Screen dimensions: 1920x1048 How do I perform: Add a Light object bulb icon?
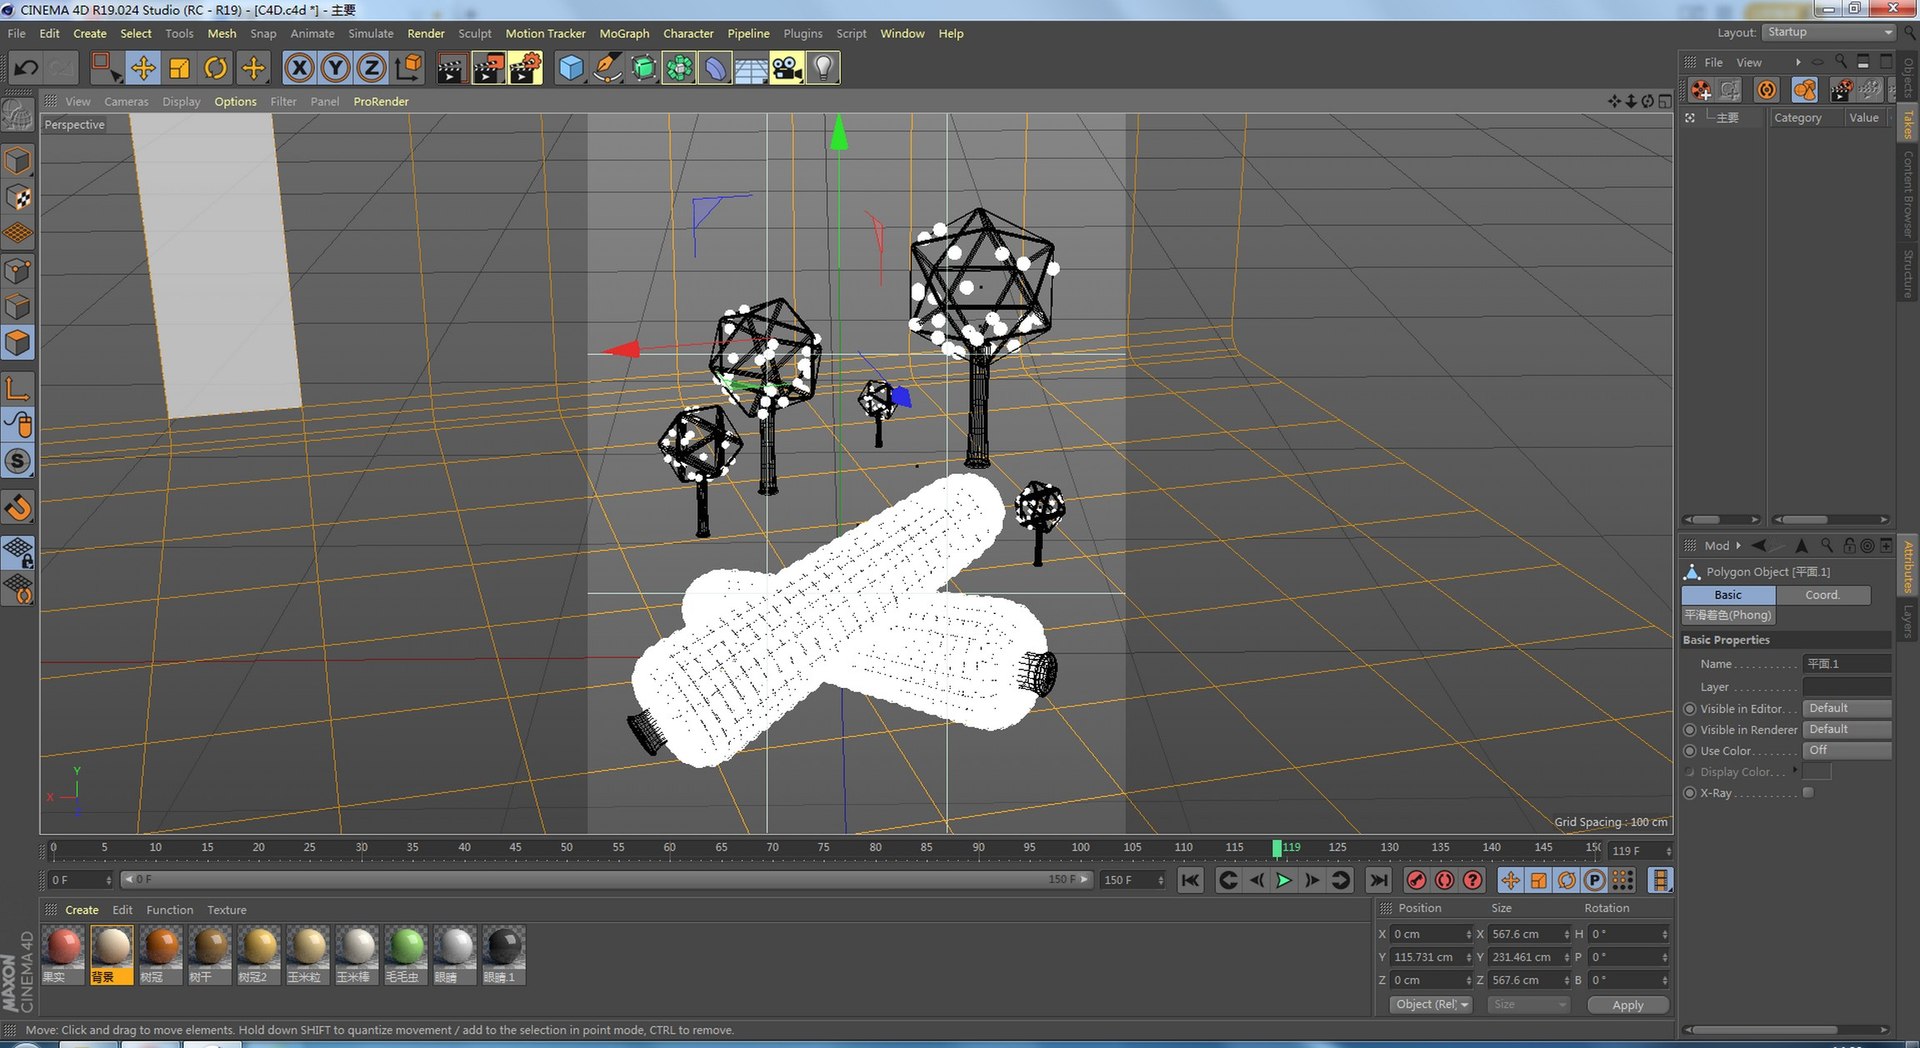pyautogui.click(x=823, y=68)
